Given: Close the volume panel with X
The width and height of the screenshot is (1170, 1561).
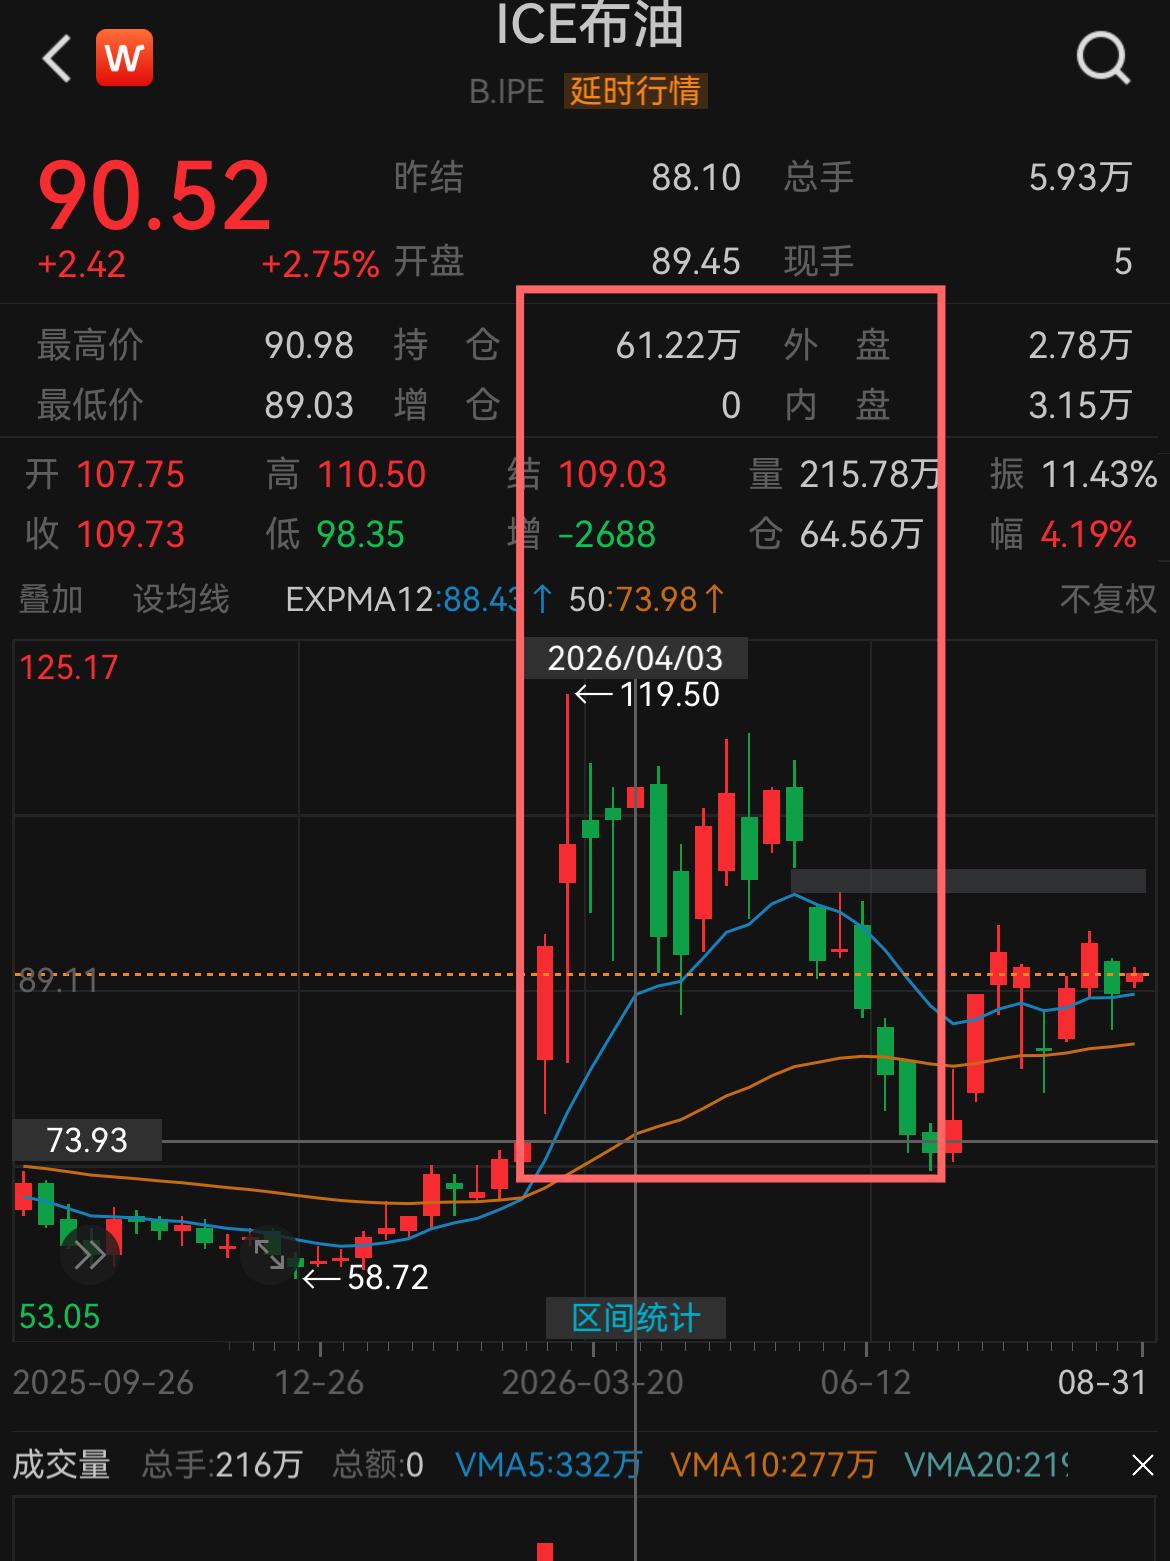Looking at the screenshot, I should click(x=1142, y=1466).
